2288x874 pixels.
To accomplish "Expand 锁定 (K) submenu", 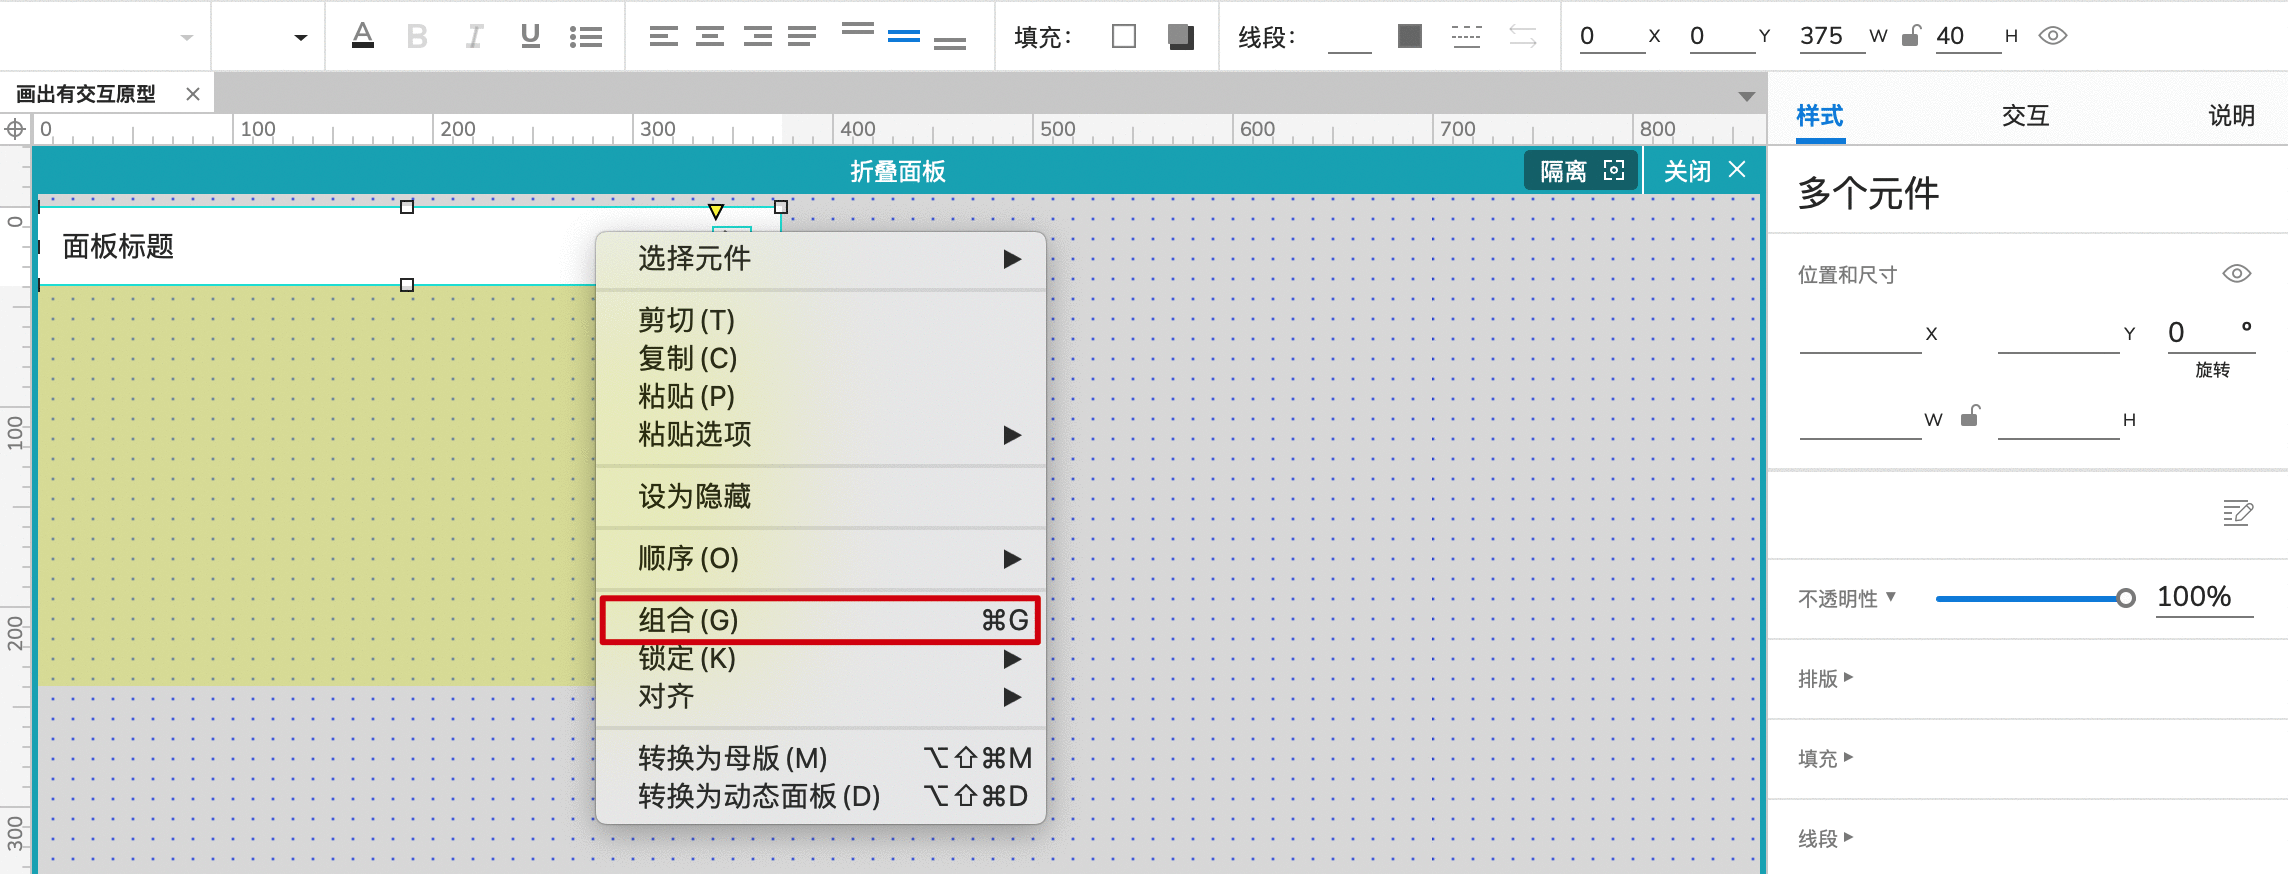I will (821, 659).
